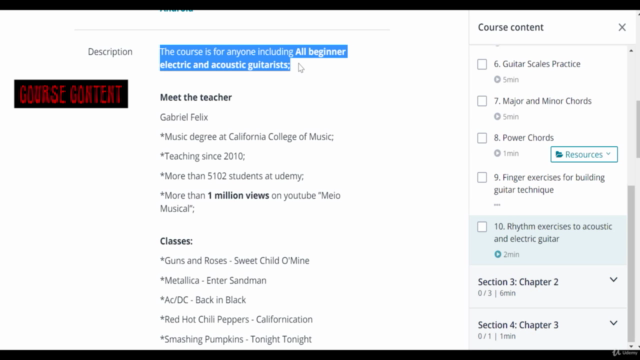
Task: Open the Resources dropdown
Action: 584,154
